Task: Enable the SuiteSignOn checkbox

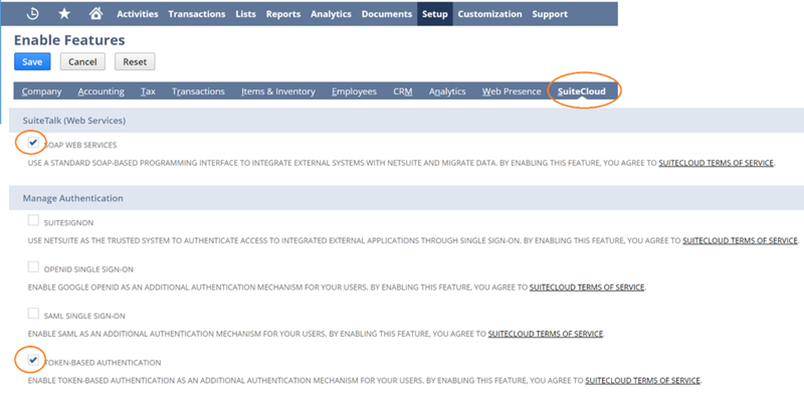Action: point(33,221)
